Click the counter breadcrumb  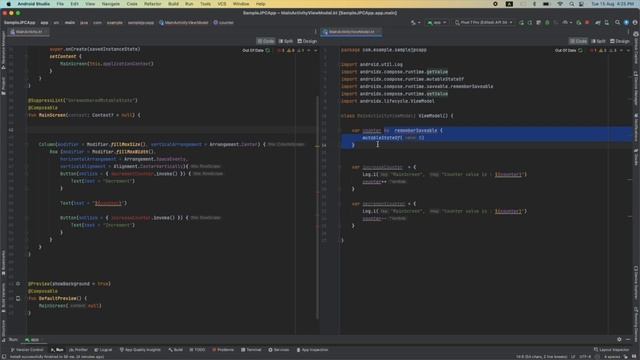224,22
